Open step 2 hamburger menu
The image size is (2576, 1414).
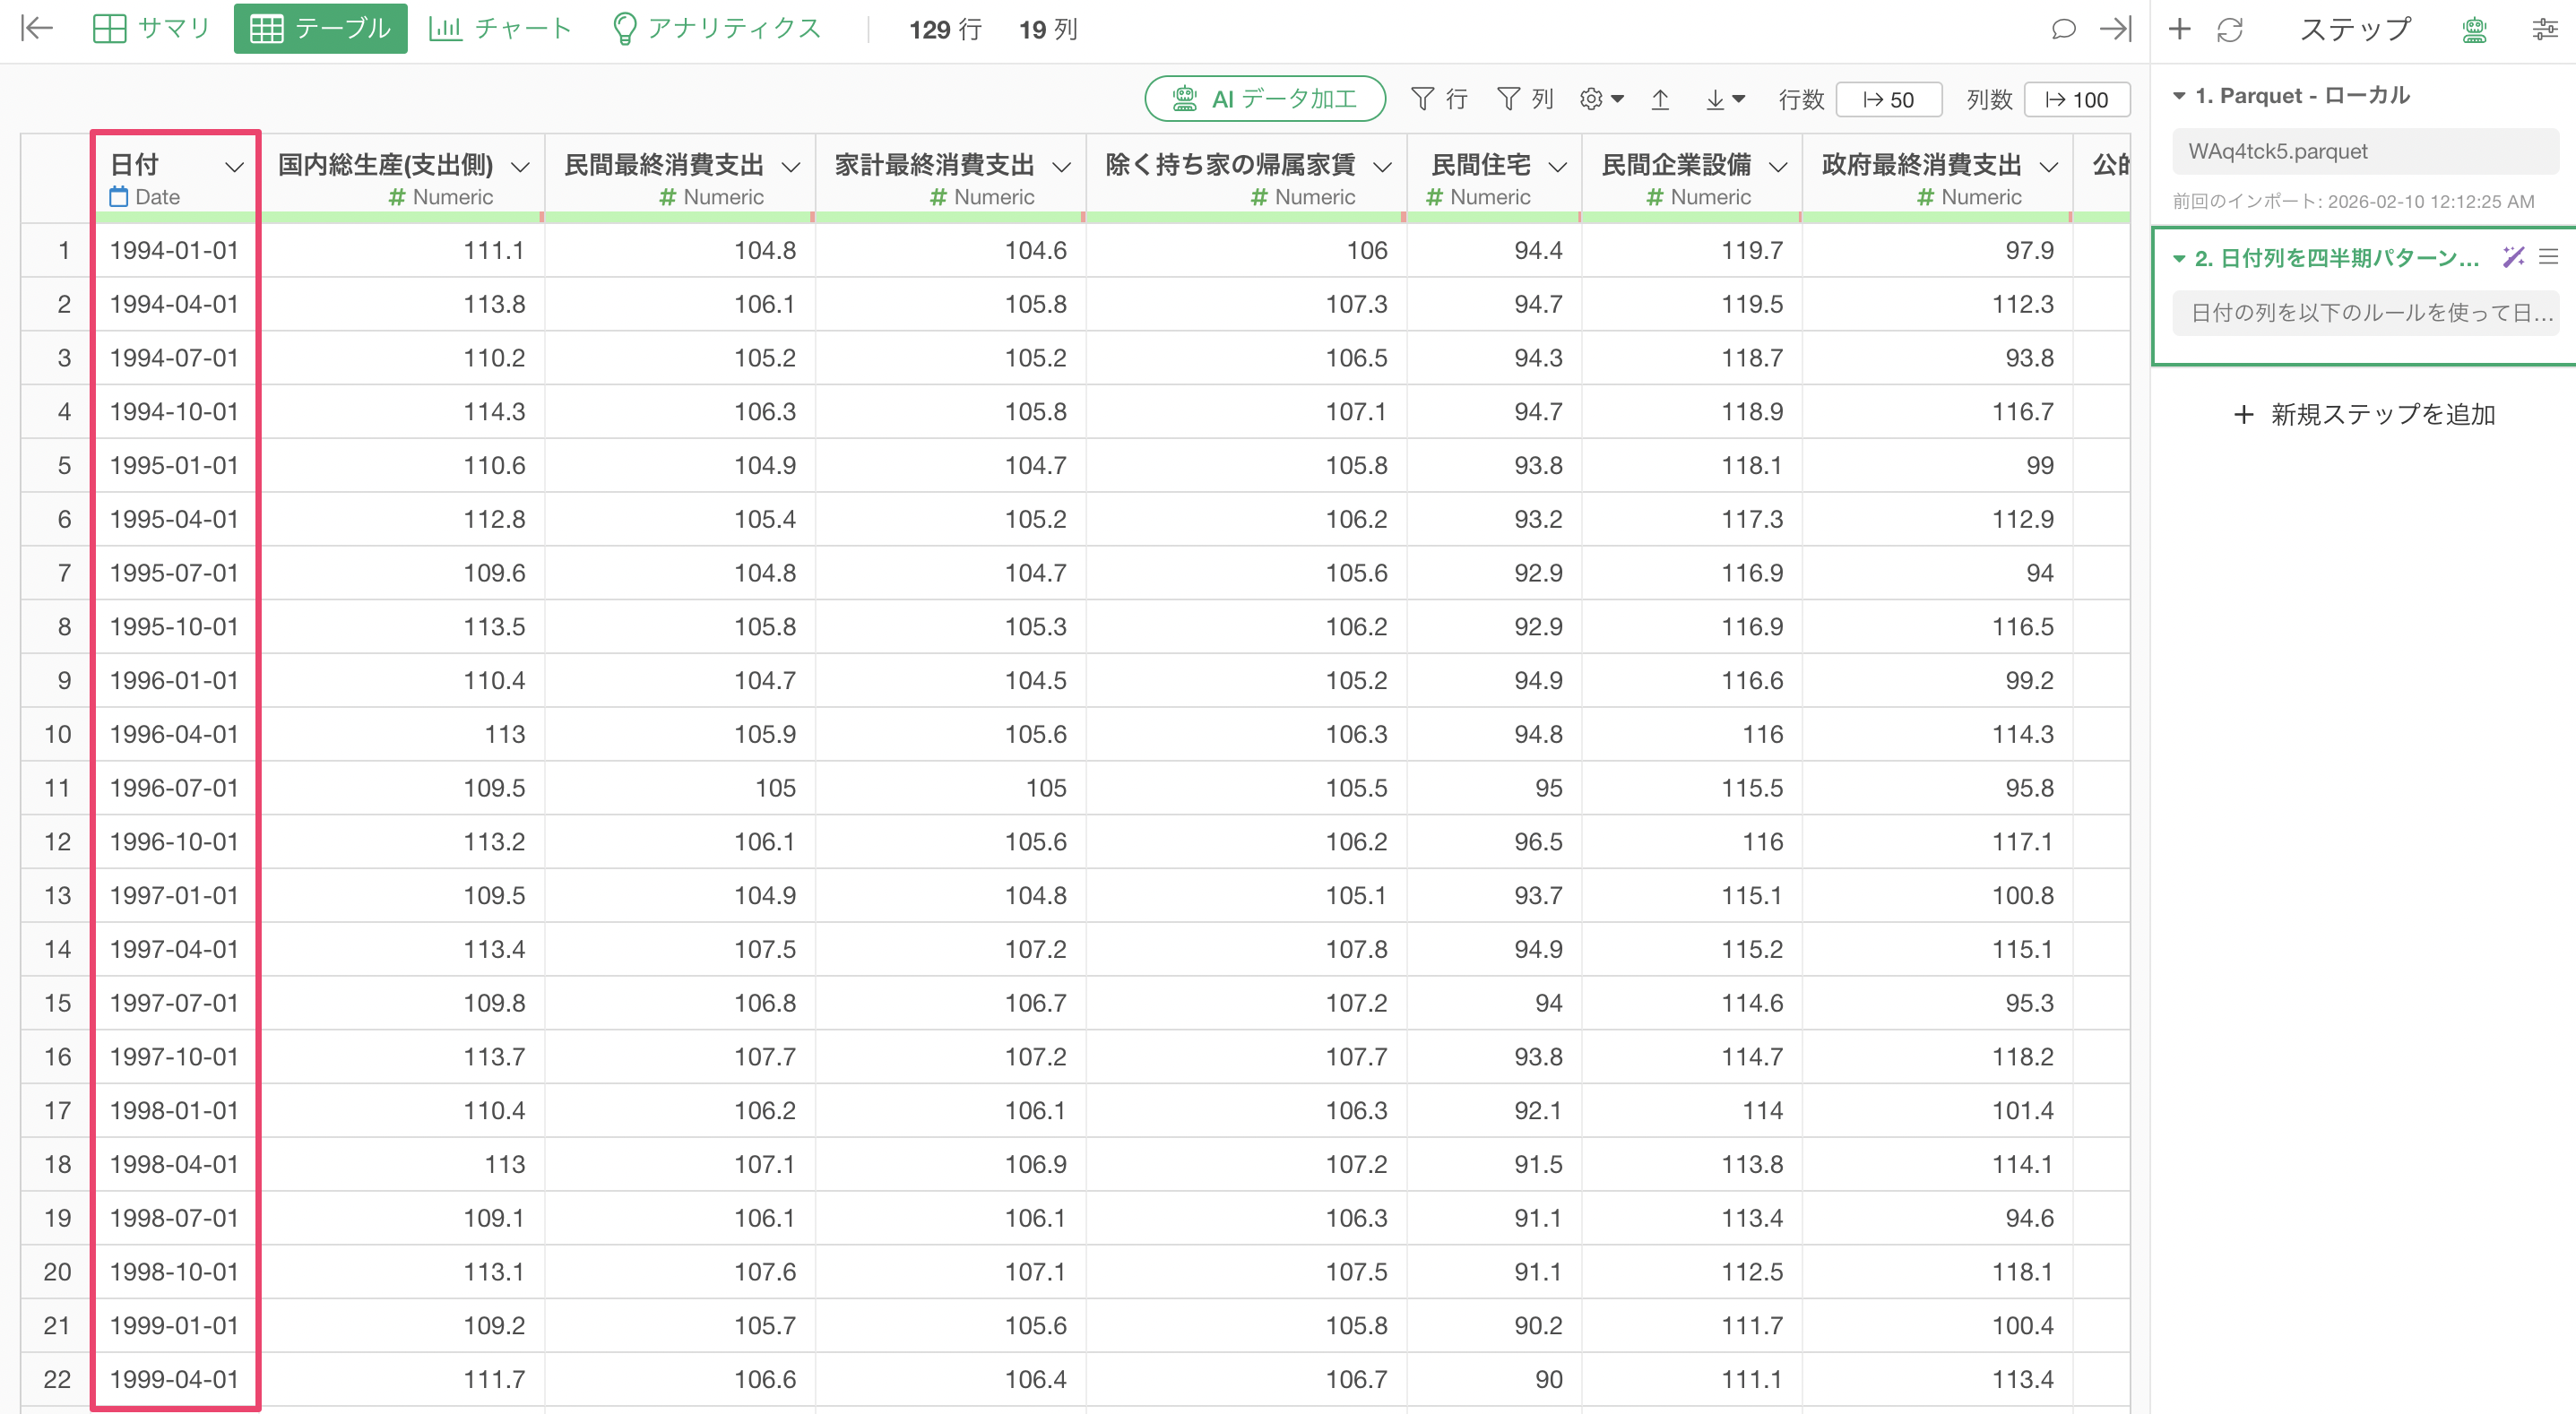(x=2548, y=257)
